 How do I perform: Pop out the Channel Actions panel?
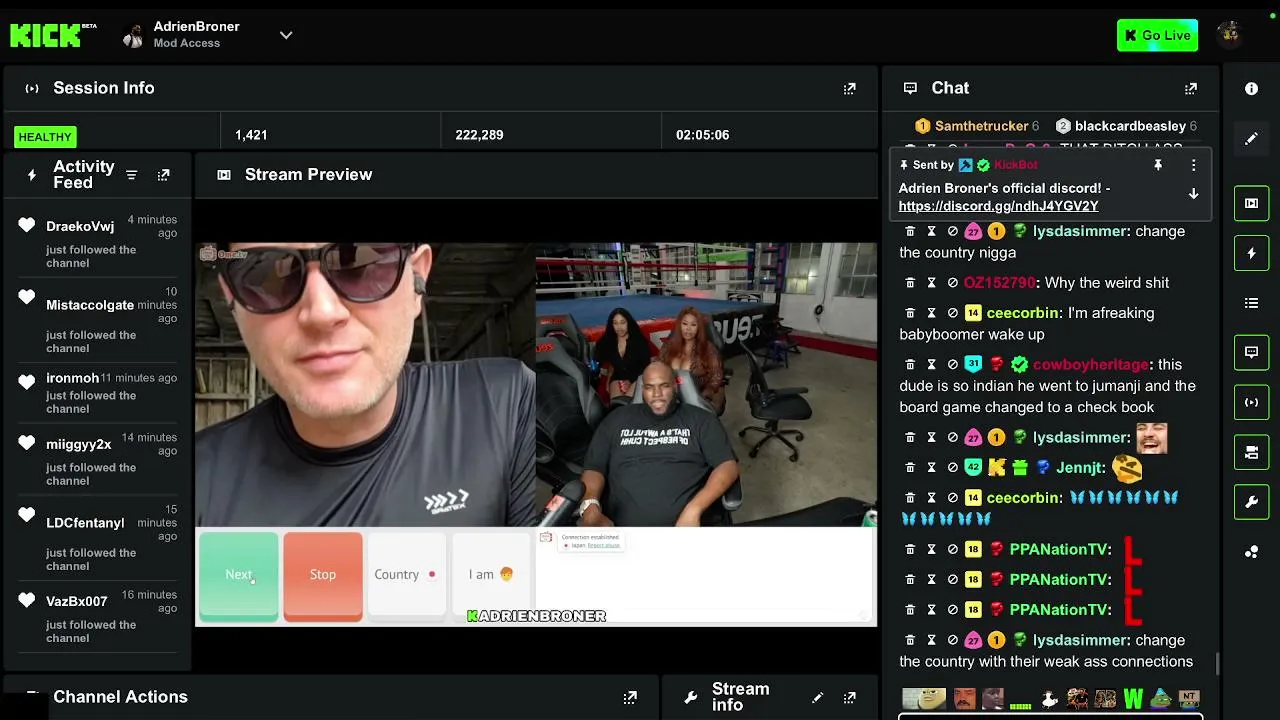tap(630, 697)
